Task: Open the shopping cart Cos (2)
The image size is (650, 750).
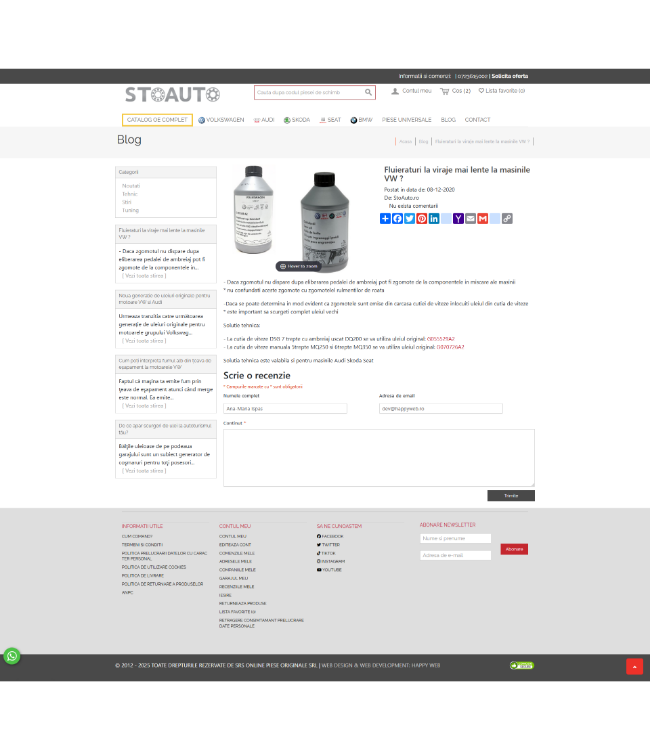Action: (x=455, y=91)
